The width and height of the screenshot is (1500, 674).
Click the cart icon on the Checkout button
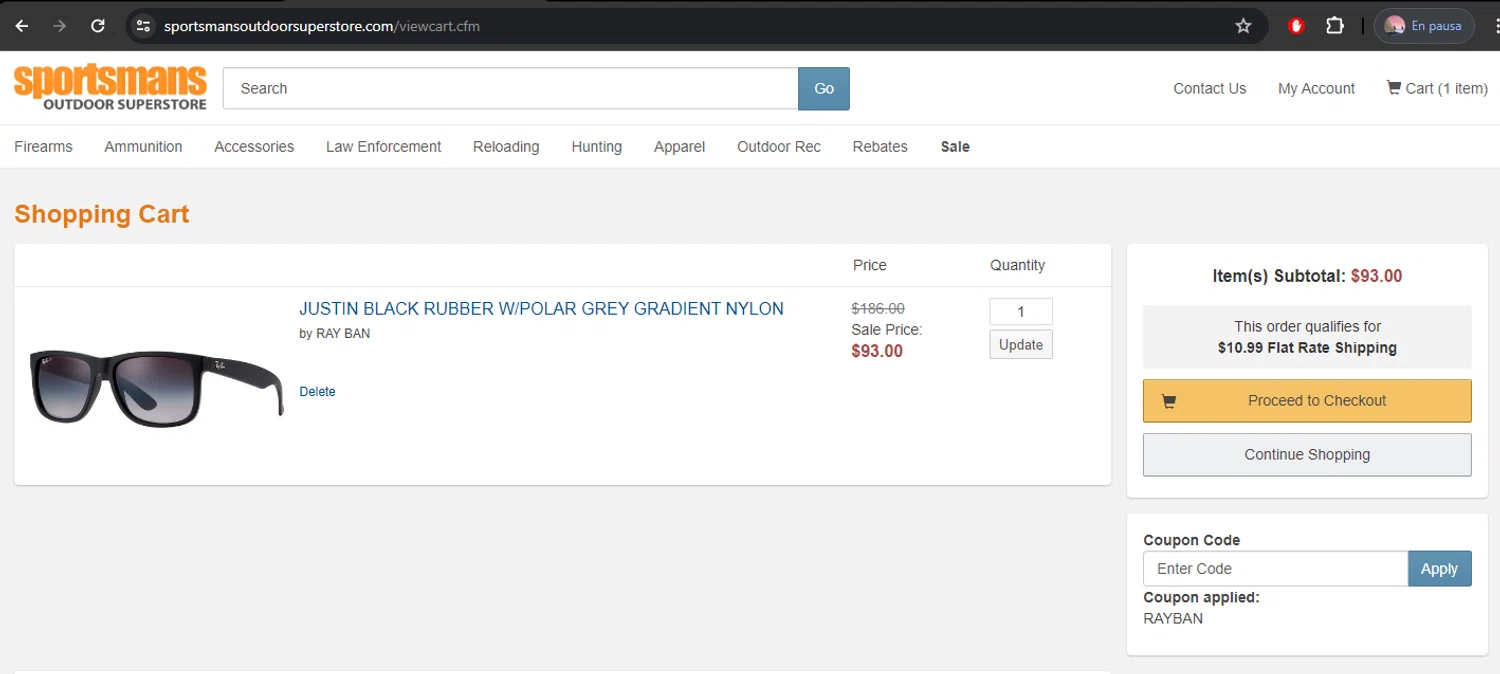pos(1168,401)
